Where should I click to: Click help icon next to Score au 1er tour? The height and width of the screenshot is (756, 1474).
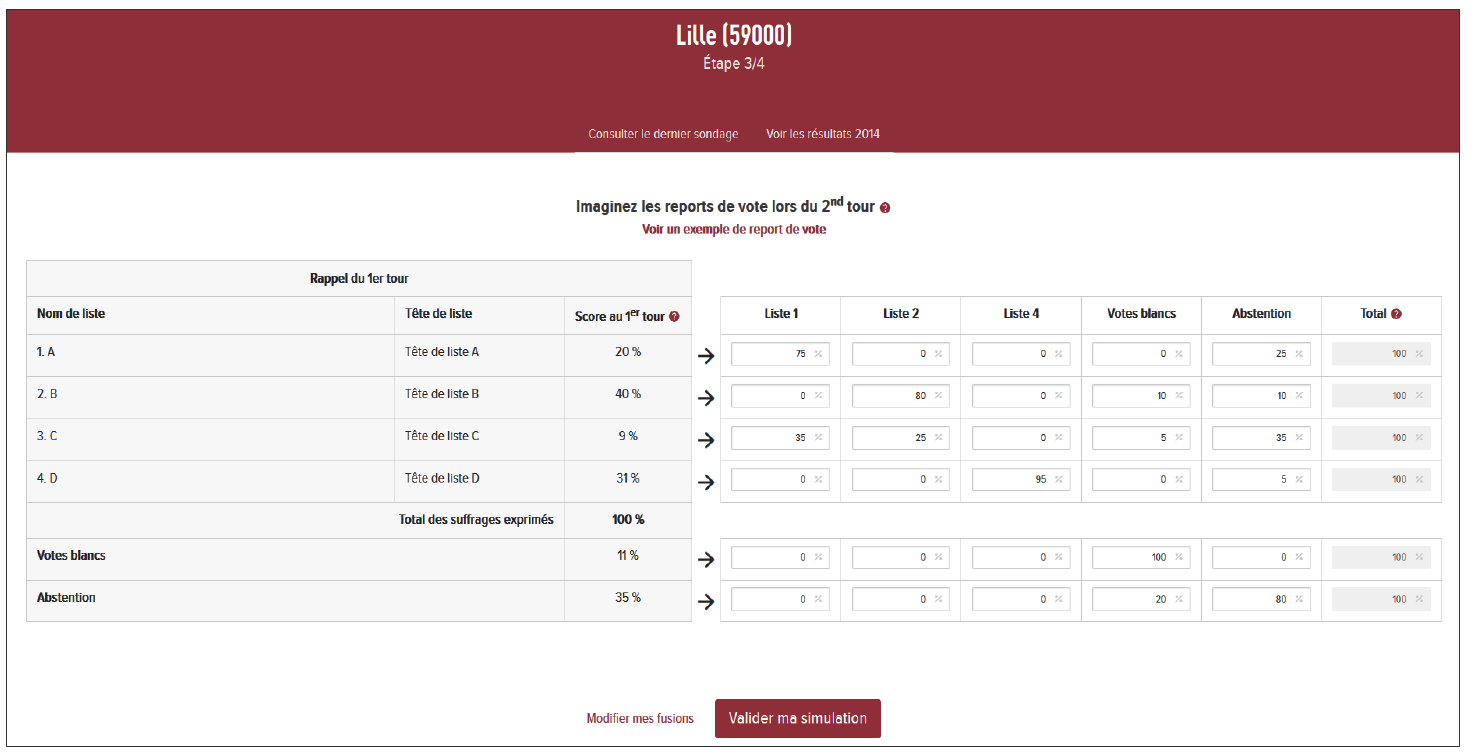[674, 317]
